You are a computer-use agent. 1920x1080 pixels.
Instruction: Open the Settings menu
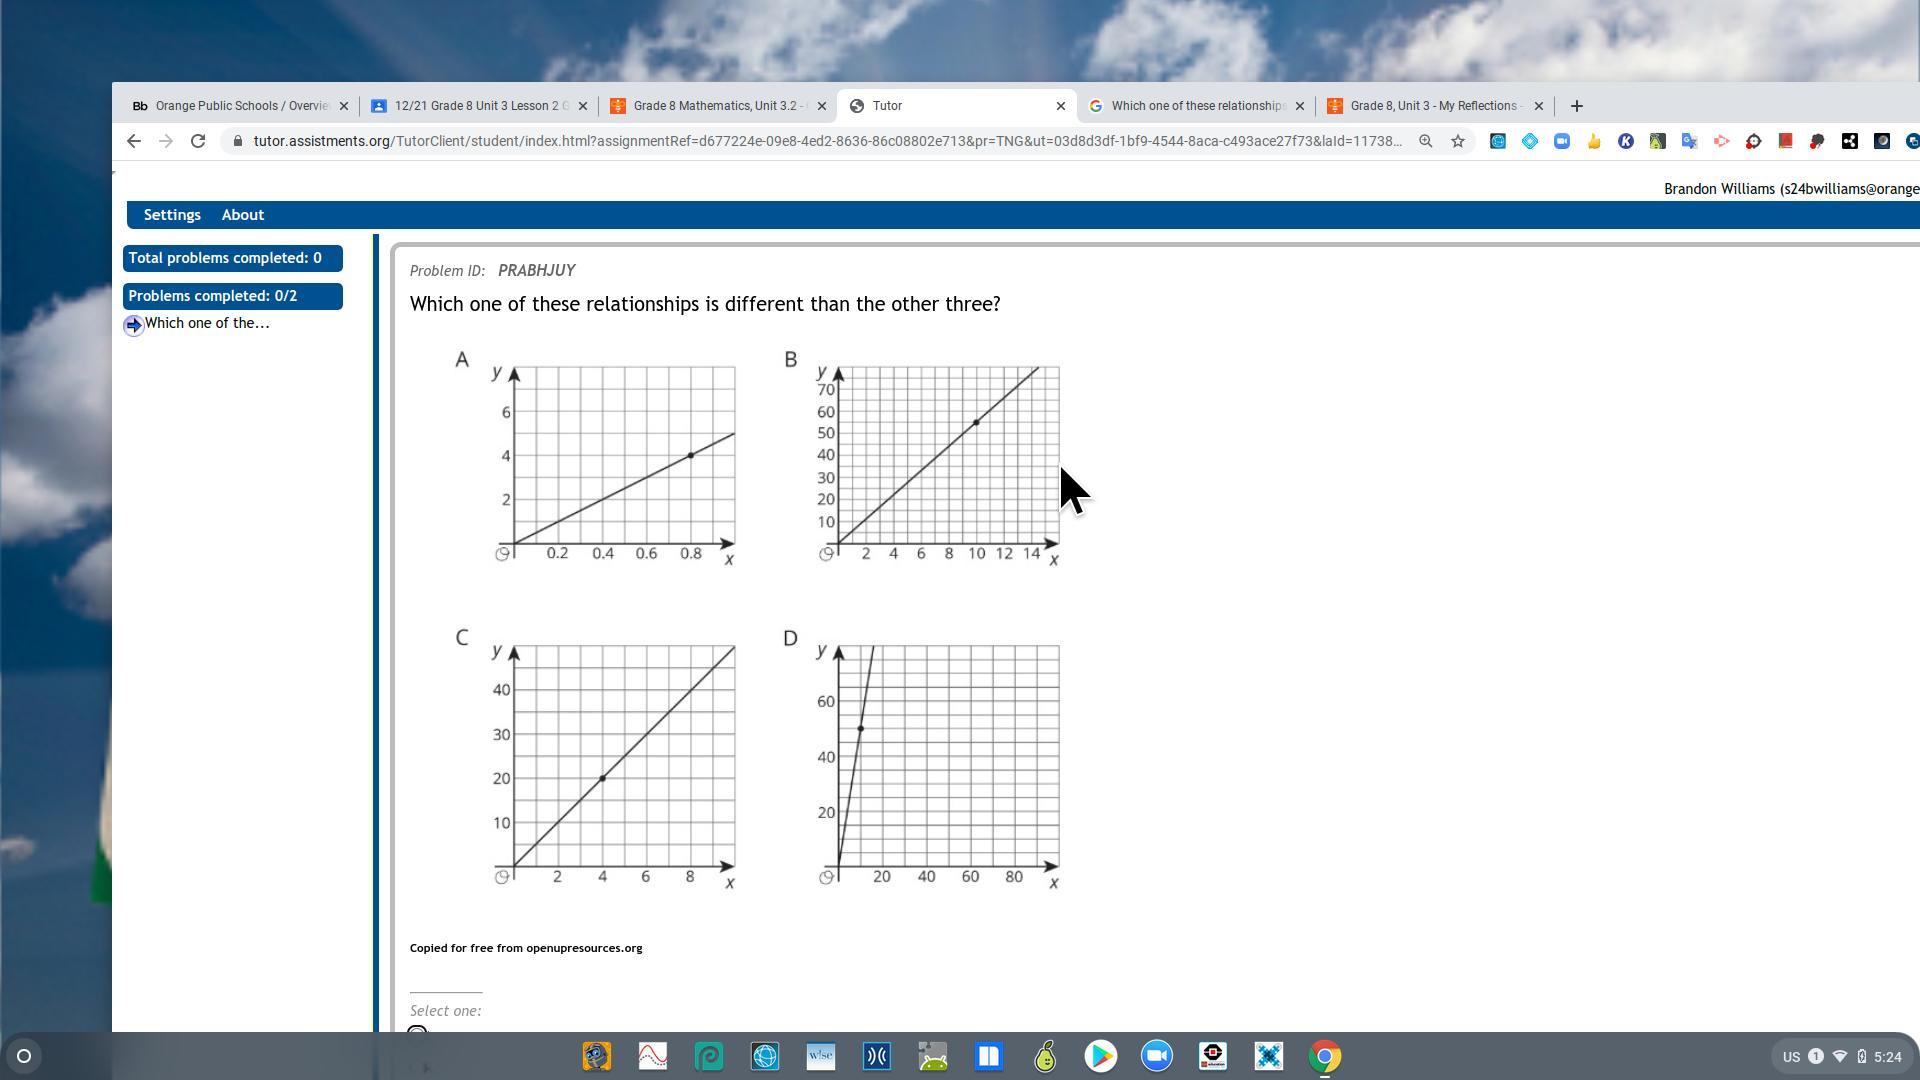point(172,215)
